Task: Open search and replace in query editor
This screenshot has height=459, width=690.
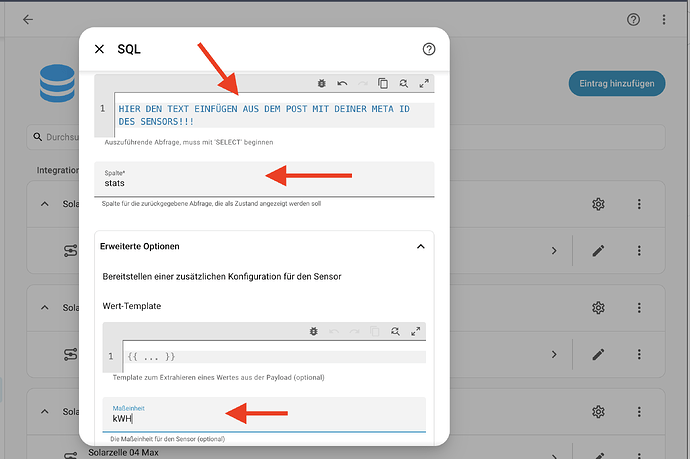Action: click(404, 83)
